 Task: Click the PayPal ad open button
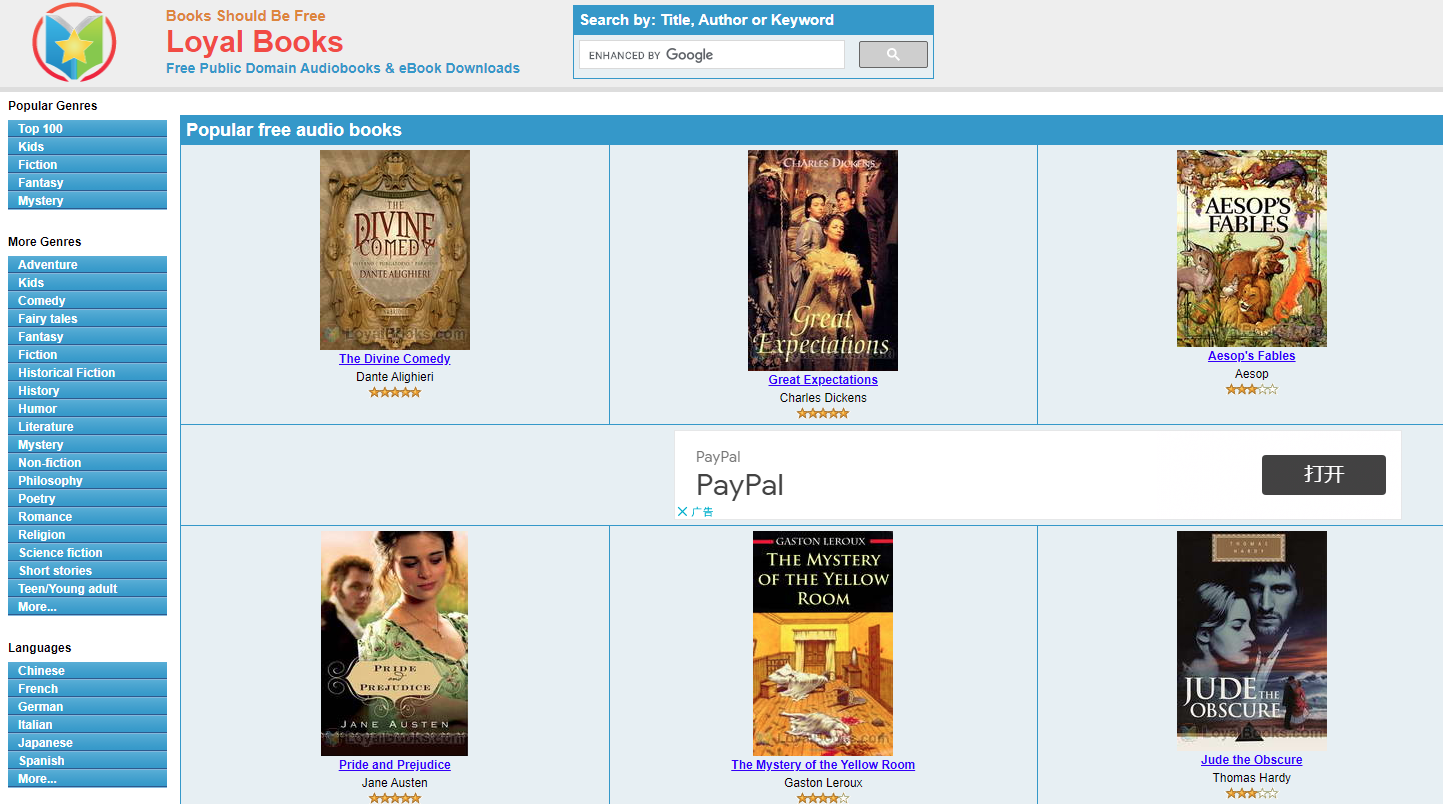(x=1323, y=475)
